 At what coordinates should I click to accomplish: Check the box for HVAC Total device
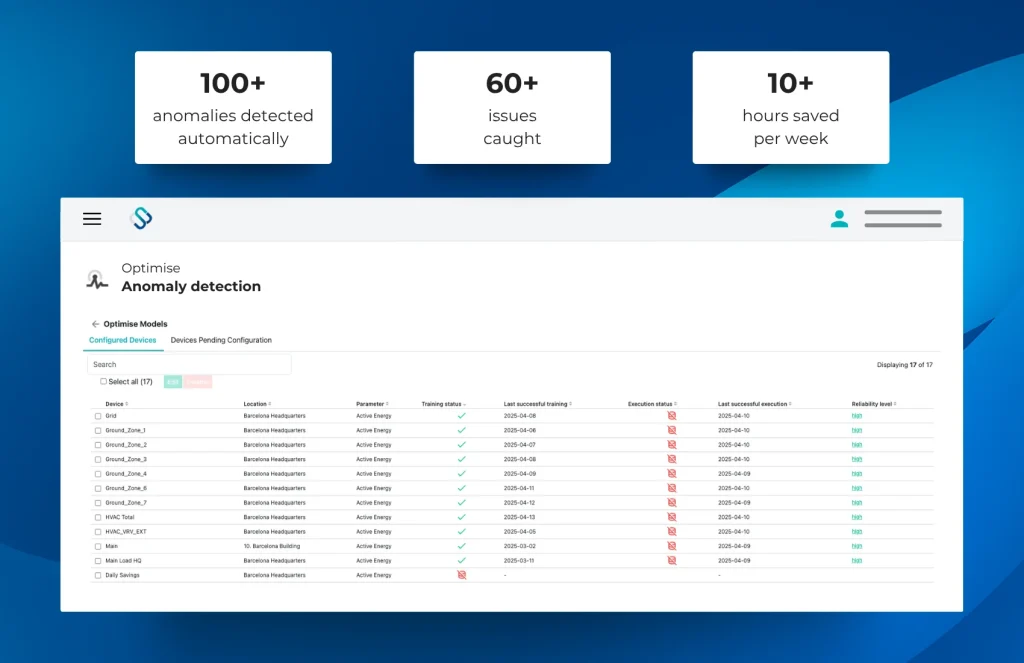tap(98, 517)
